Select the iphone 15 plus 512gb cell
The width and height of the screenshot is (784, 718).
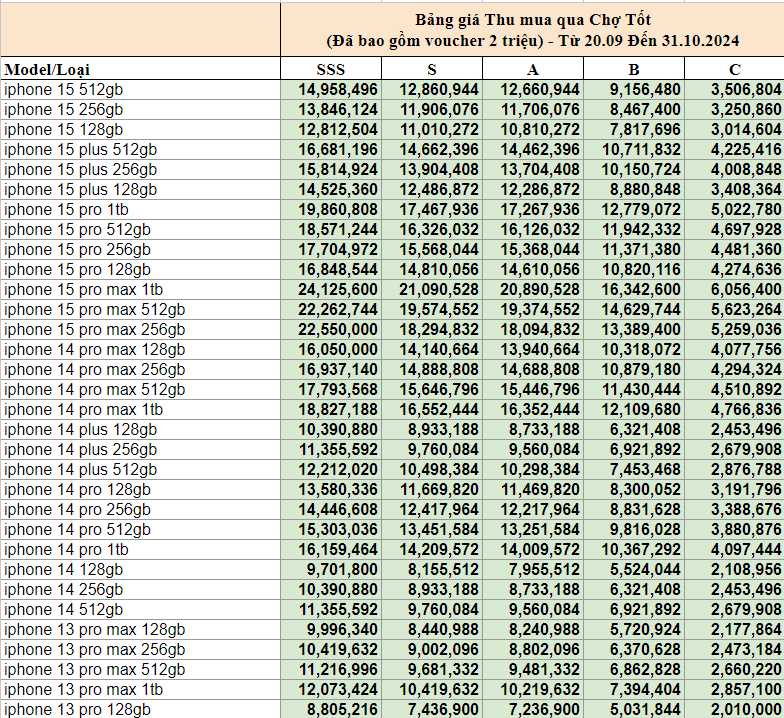click(x=140, y=150)
